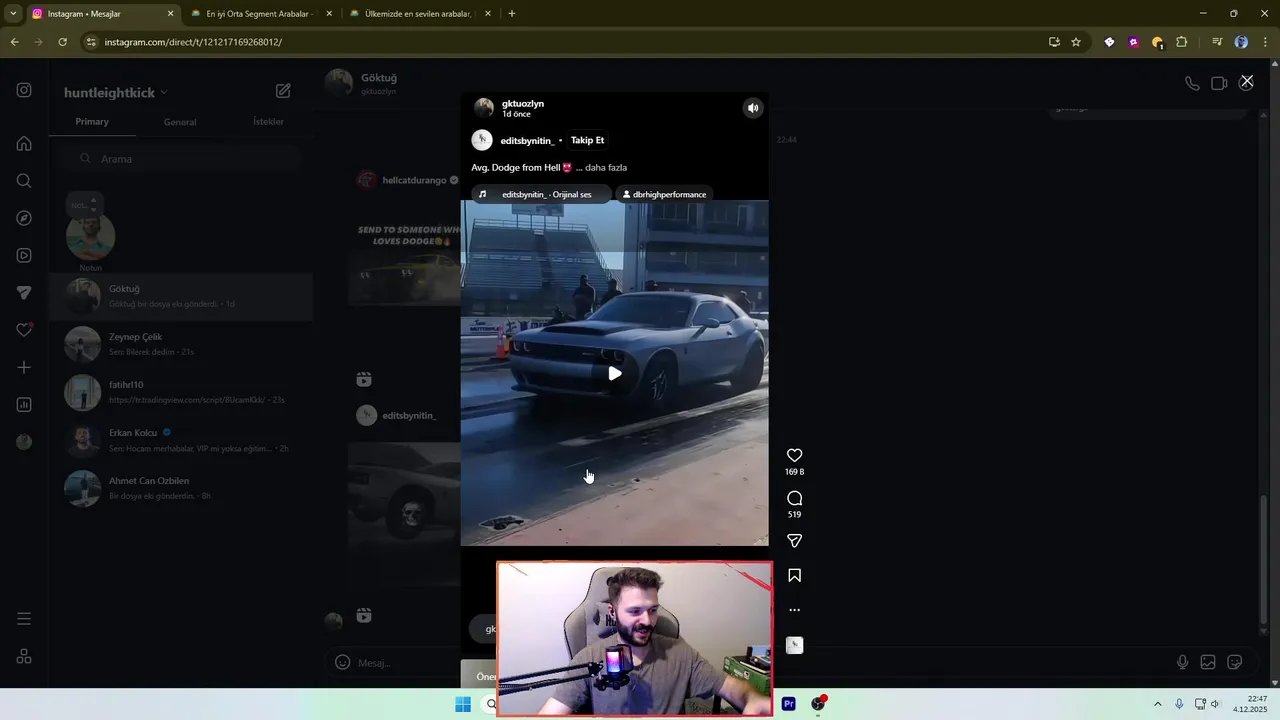Image resolution: width=1280 pixels, height=720 pixels.
Task: Open the Chrome three-dot menu
Action: pos(1265,42)
